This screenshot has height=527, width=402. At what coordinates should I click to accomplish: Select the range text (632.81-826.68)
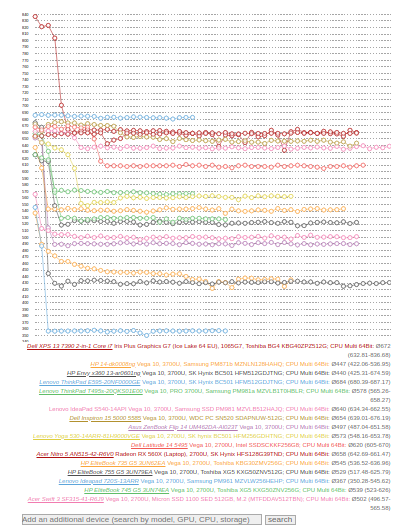(369, 355)
